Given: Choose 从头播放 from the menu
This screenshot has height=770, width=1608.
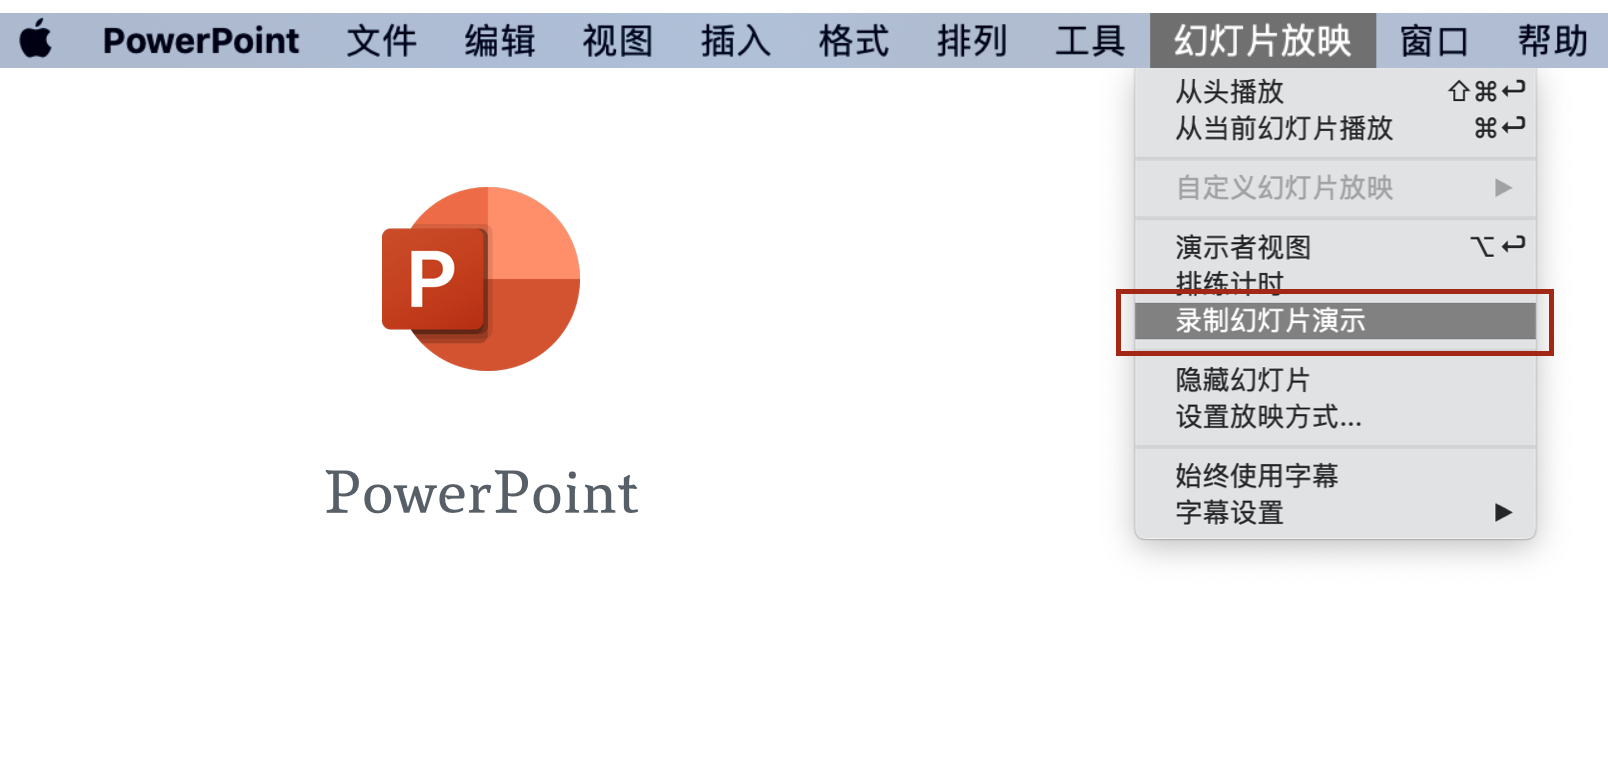Looking at the screenshot, I should tap(1335, 92).
